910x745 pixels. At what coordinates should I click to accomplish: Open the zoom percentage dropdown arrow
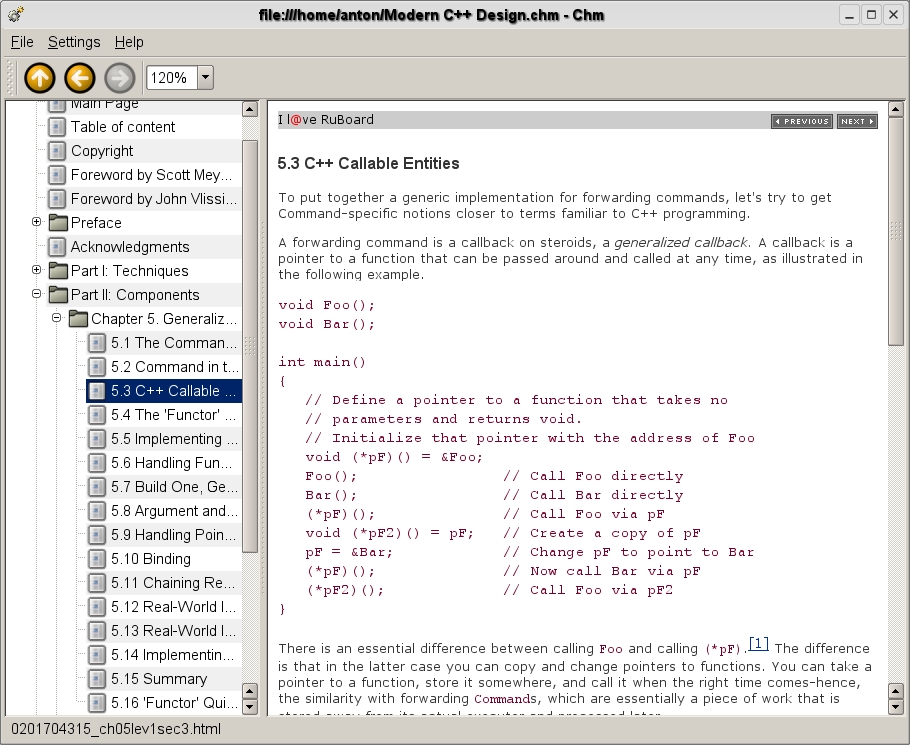205,77
